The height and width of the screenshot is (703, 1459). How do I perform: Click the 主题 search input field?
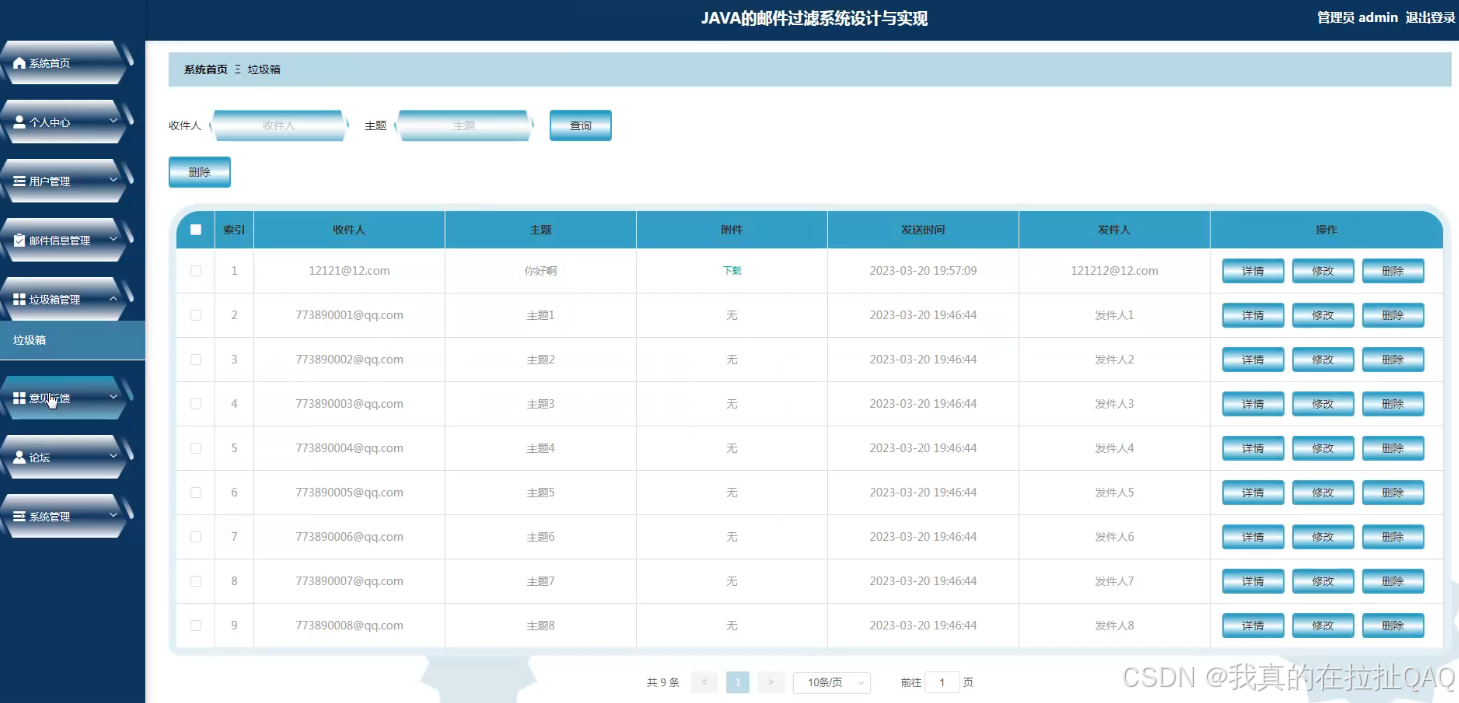pyautogui.click(x=463, y=125)
